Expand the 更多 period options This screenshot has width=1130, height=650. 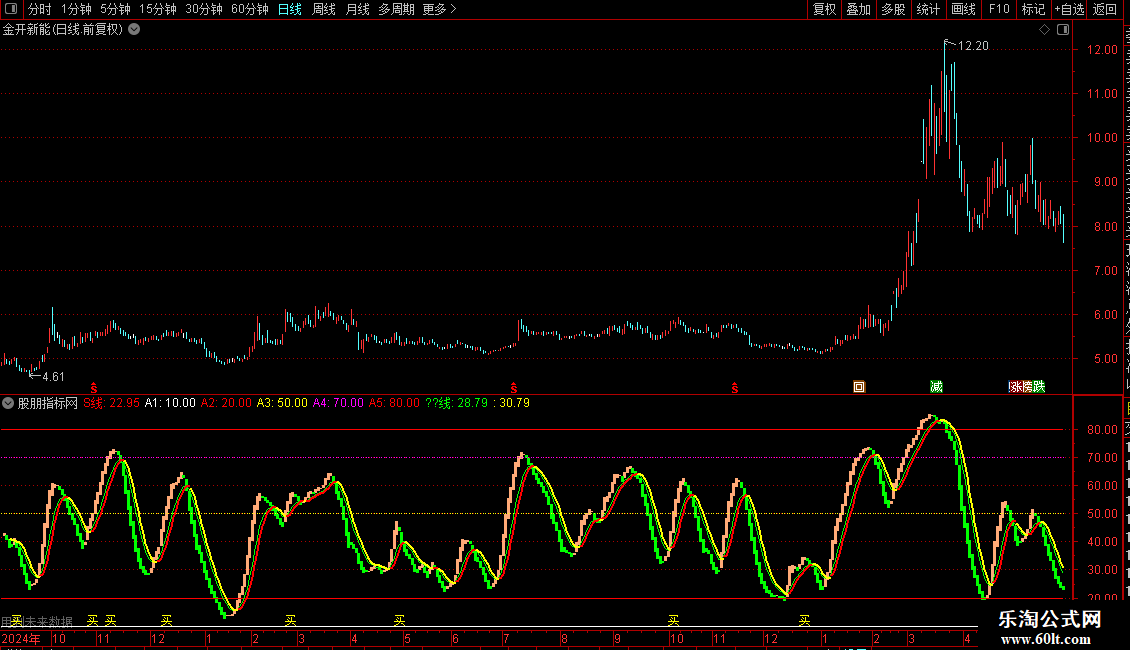[440, 9]
